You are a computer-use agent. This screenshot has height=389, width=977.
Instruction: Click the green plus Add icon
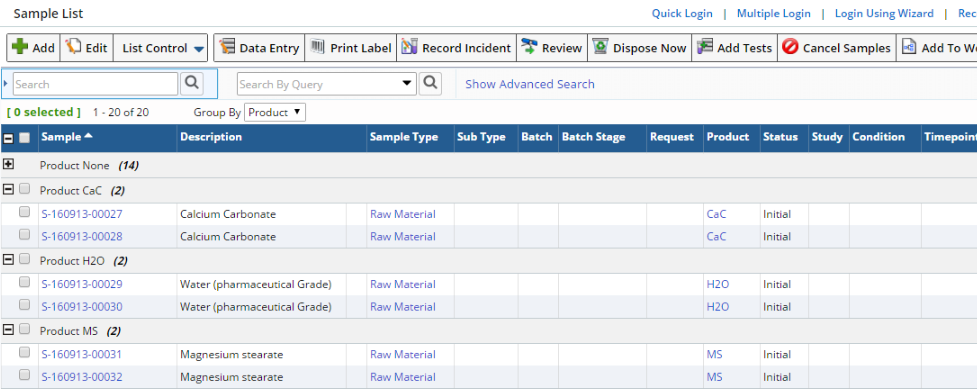click(x=20, y=47)
